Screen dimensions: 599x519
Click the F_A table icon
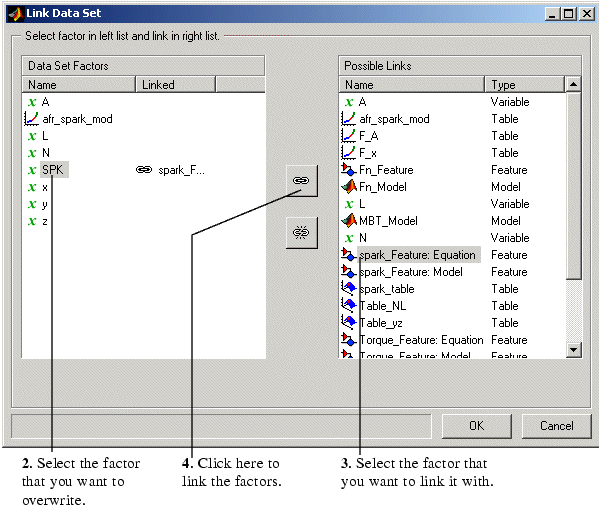348,136
